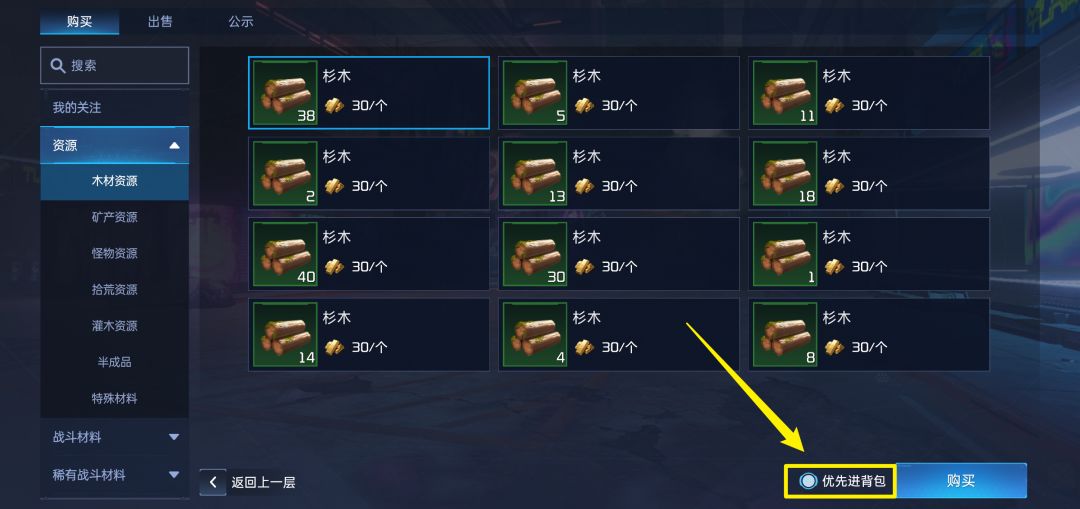Click the search magnifier icon
Viewport: 1080px width, 509px height.
(58, 65)
